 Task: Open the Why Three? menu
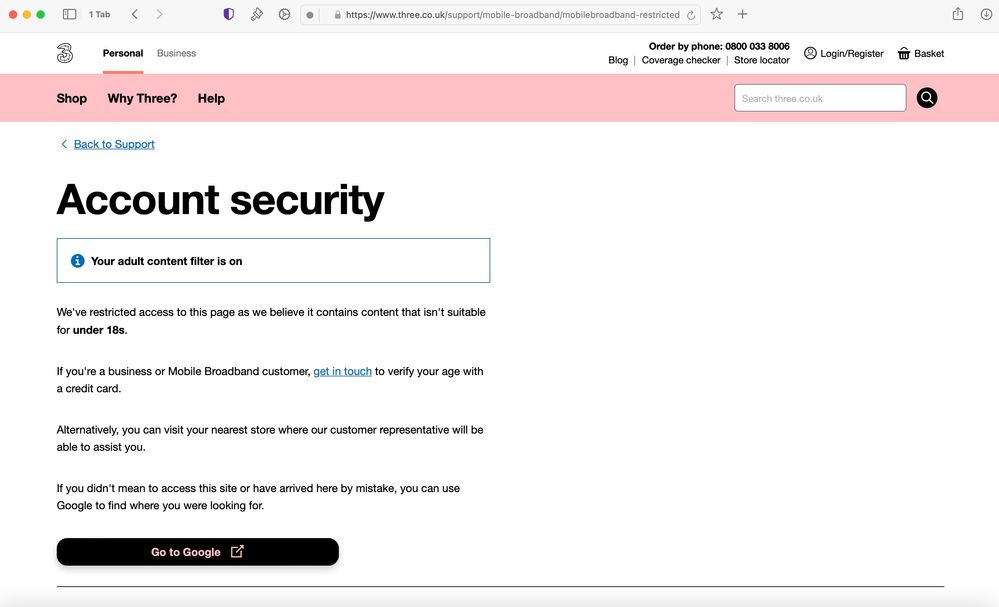(142, 98)
